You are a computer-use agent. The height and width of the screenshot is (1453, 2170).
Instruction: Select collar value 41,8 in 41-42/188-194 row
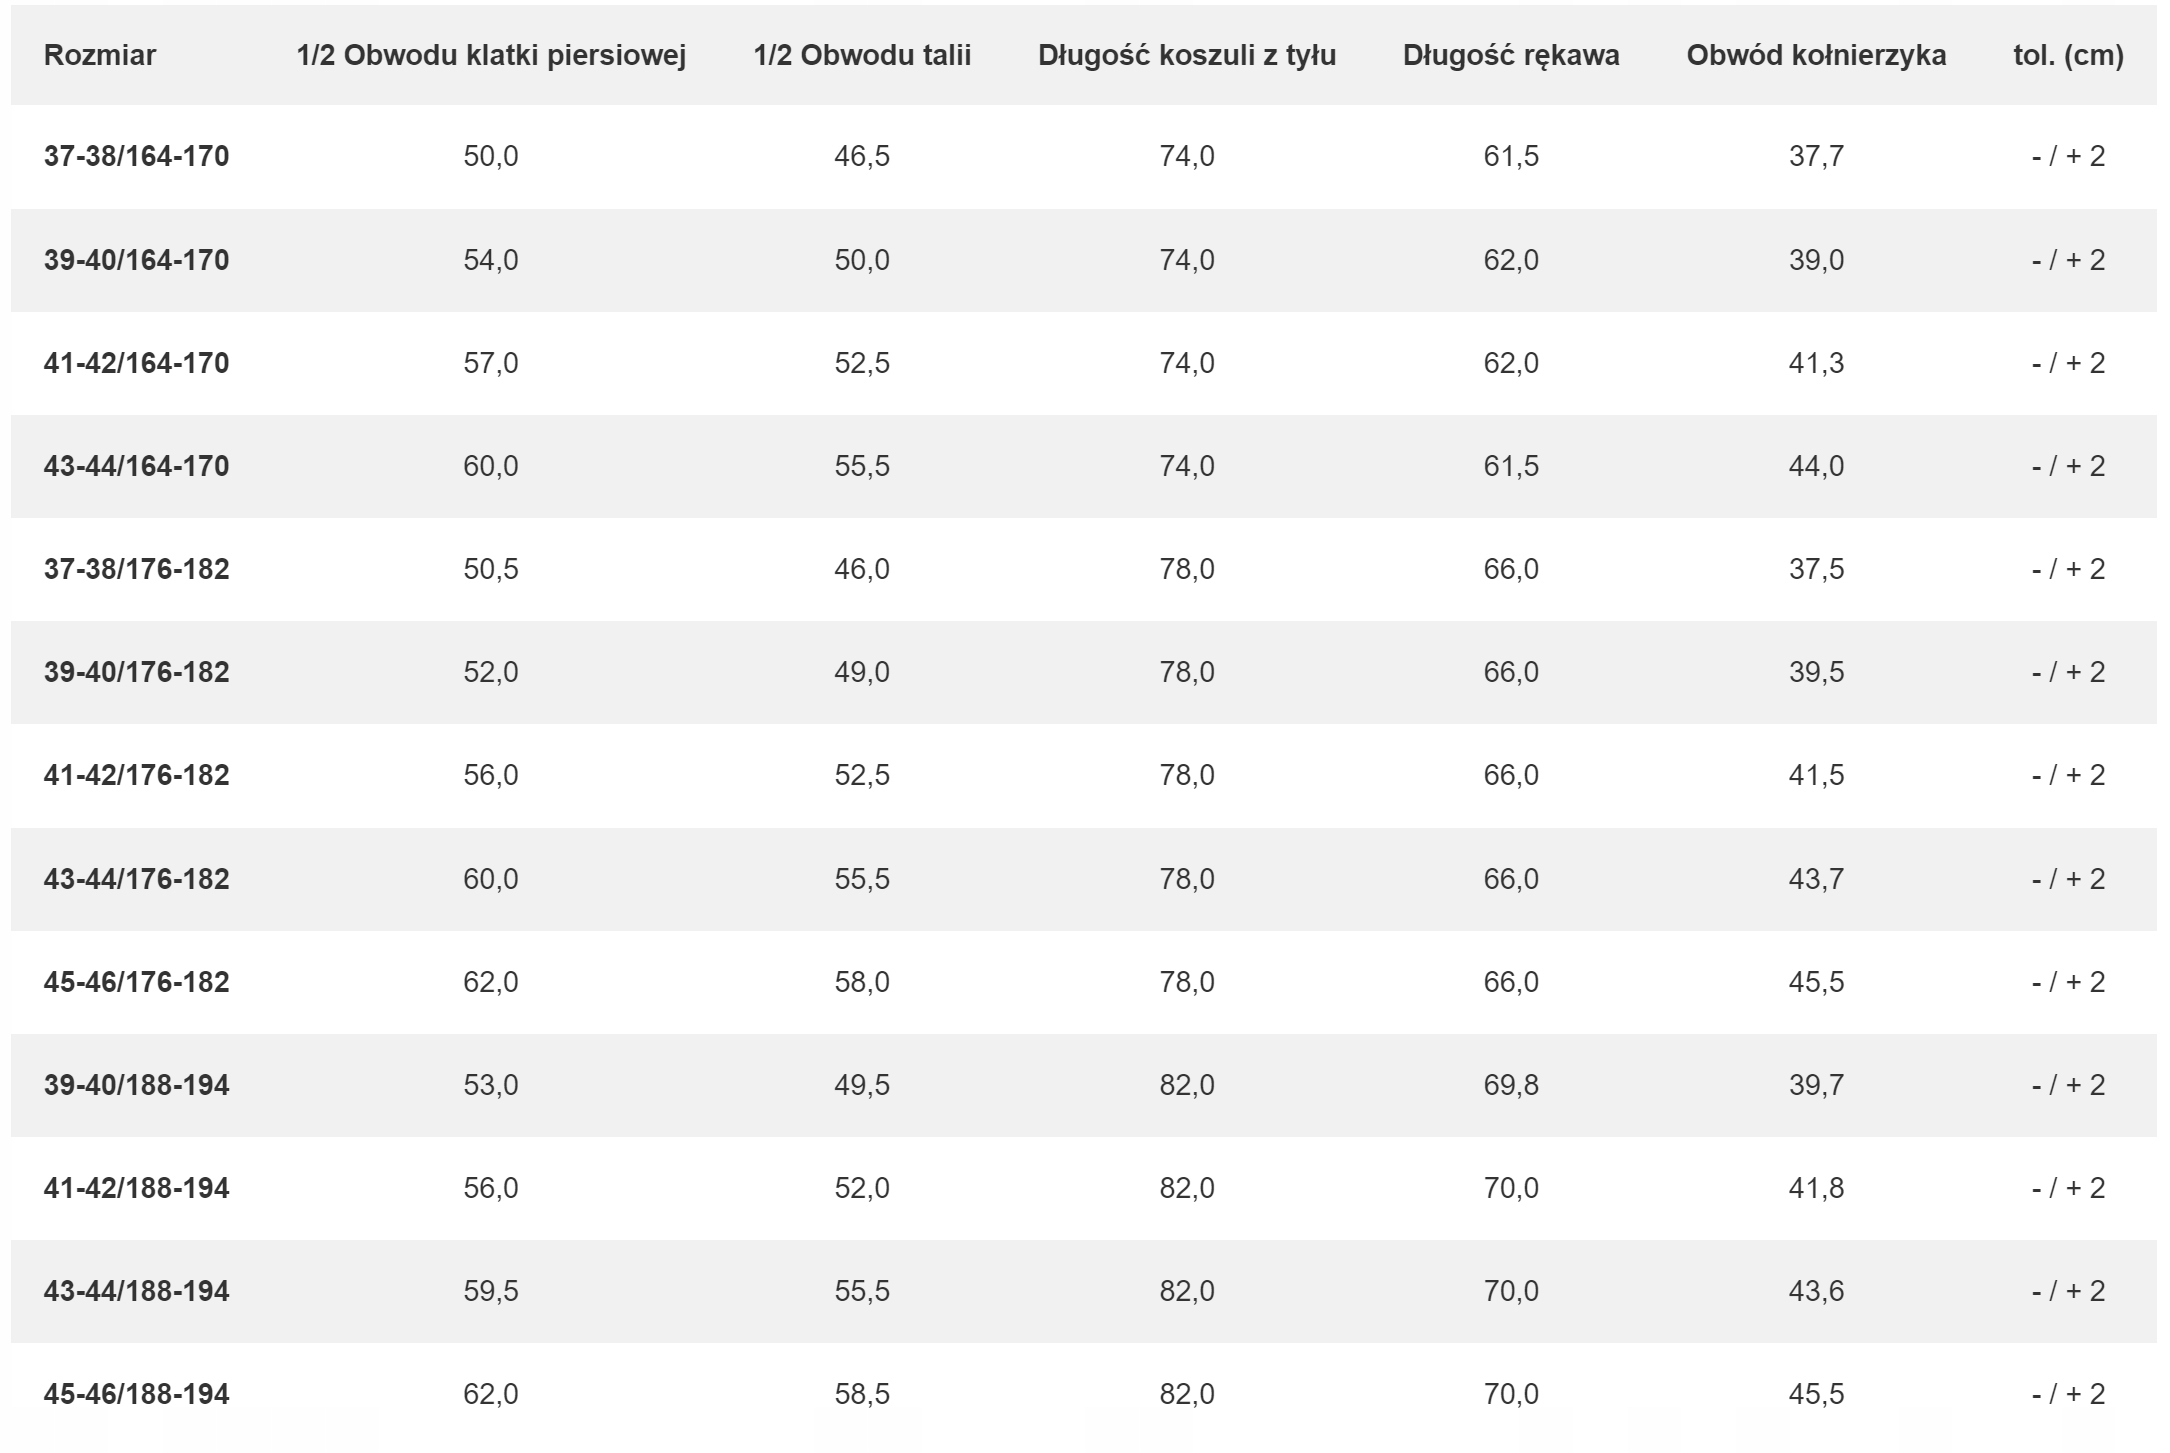(x=1816, y=1188)
